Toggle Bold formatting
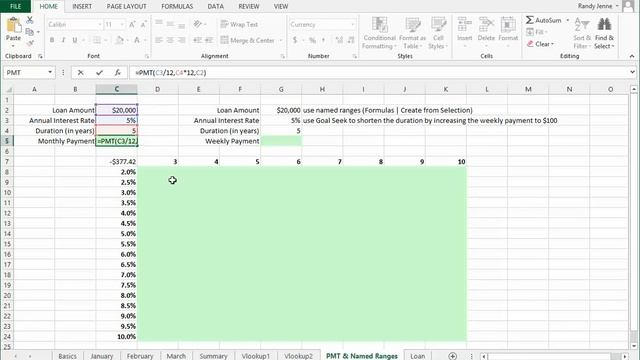640x360 pixels. coord(52,40)
